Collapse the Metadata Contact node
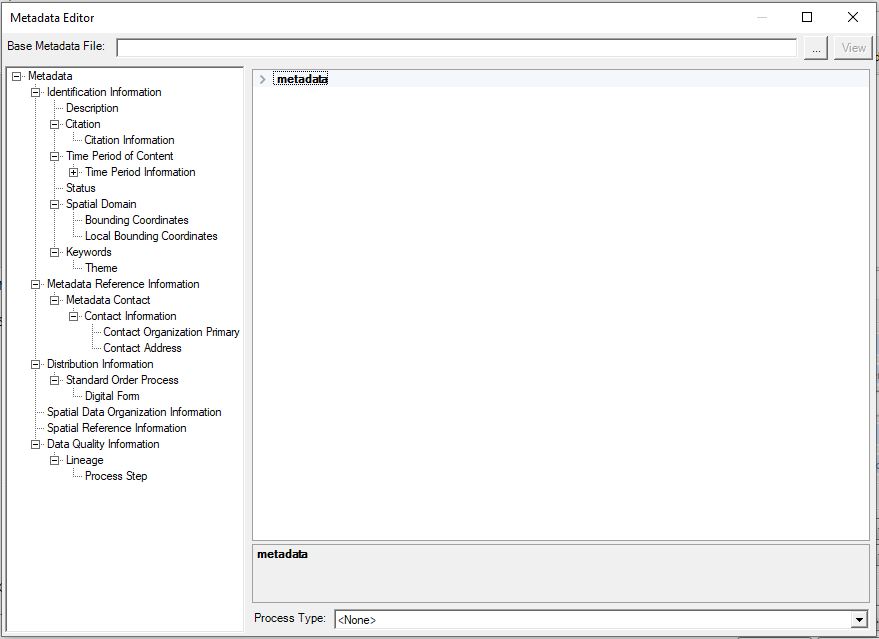This screenshot has width=879, height=639. tap(55, 300)
